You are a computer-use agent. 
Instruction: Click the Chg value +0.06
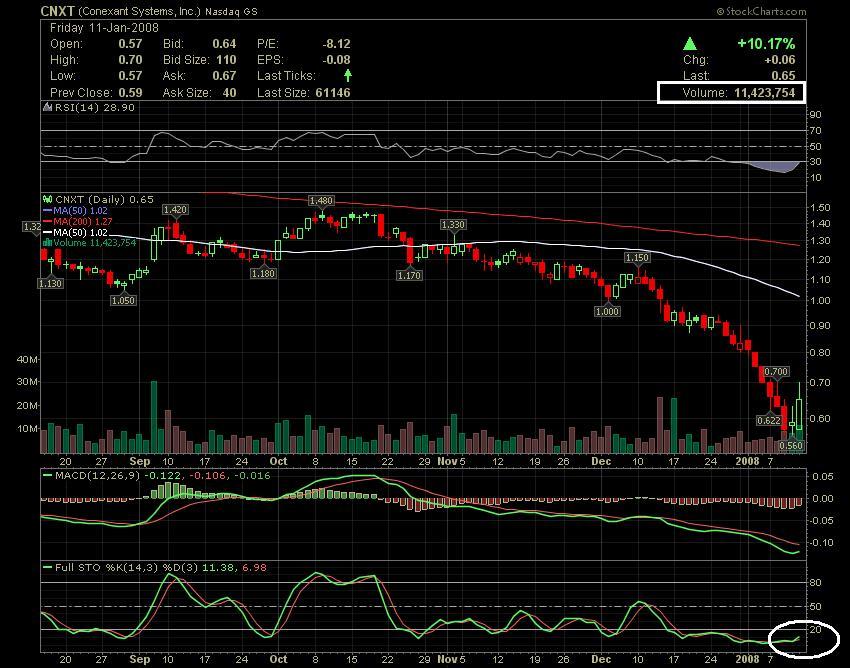[x=780, y=60]
